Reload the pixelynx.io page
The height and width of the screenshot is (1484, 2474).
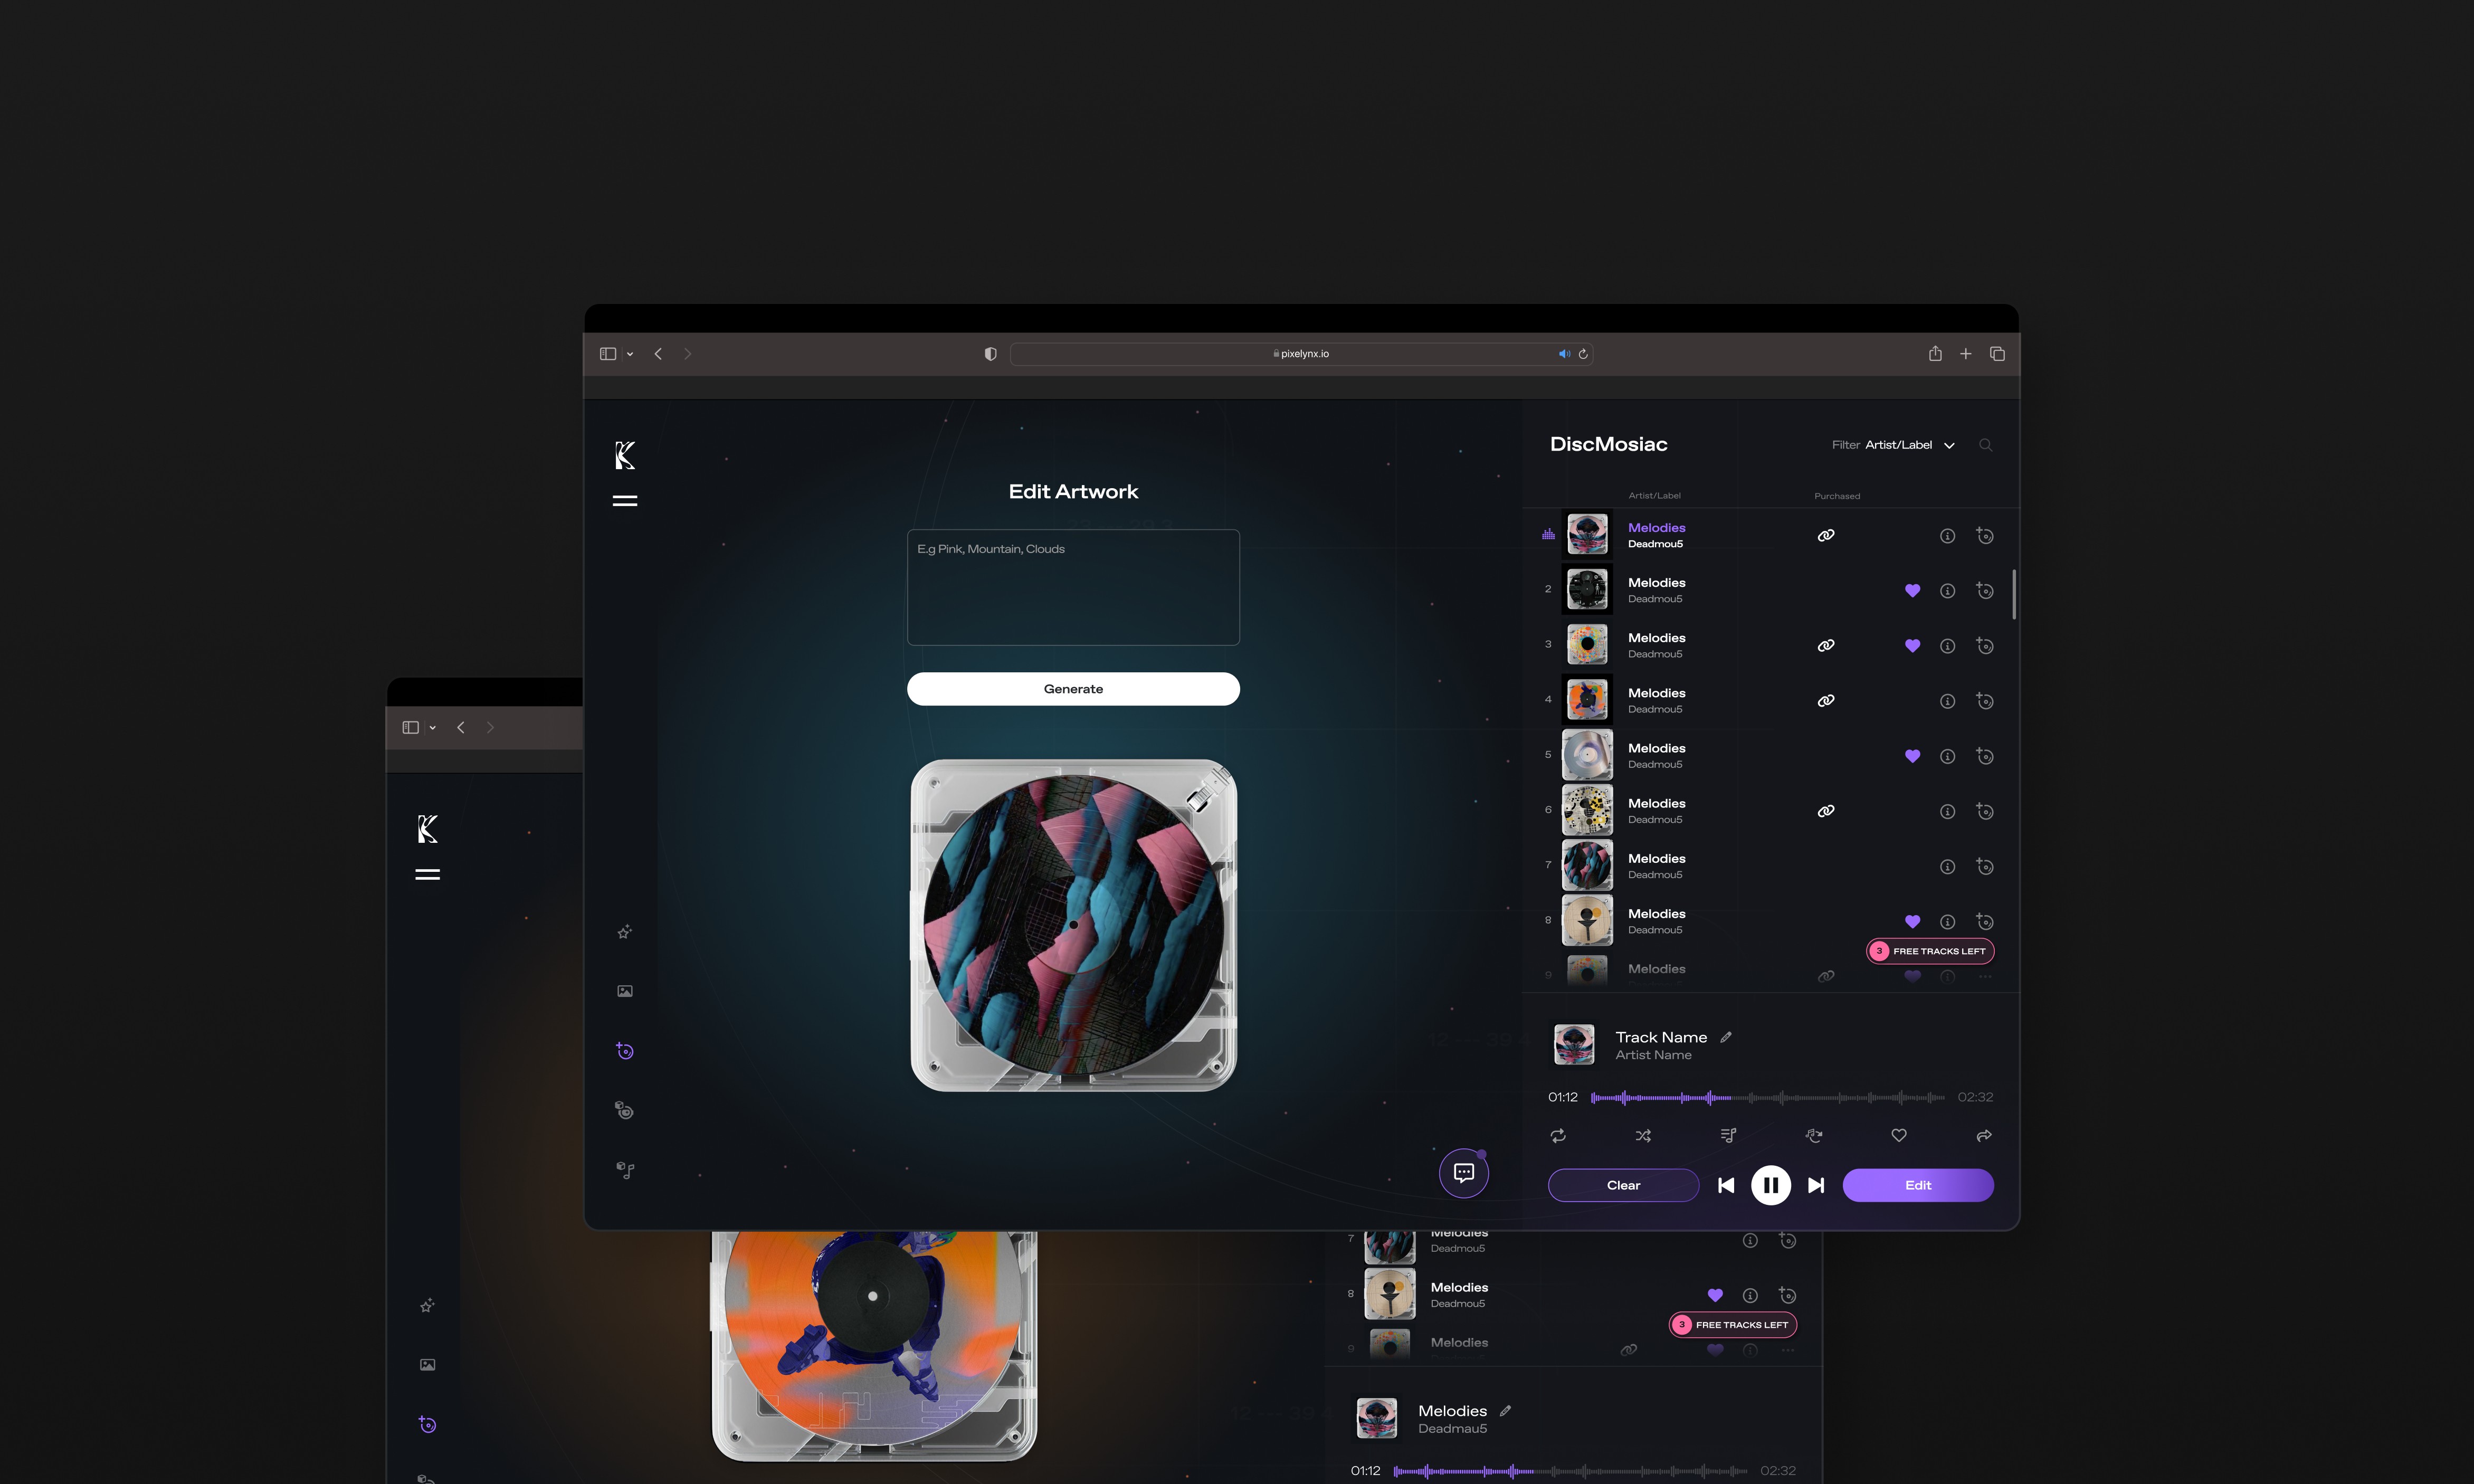1583,354
